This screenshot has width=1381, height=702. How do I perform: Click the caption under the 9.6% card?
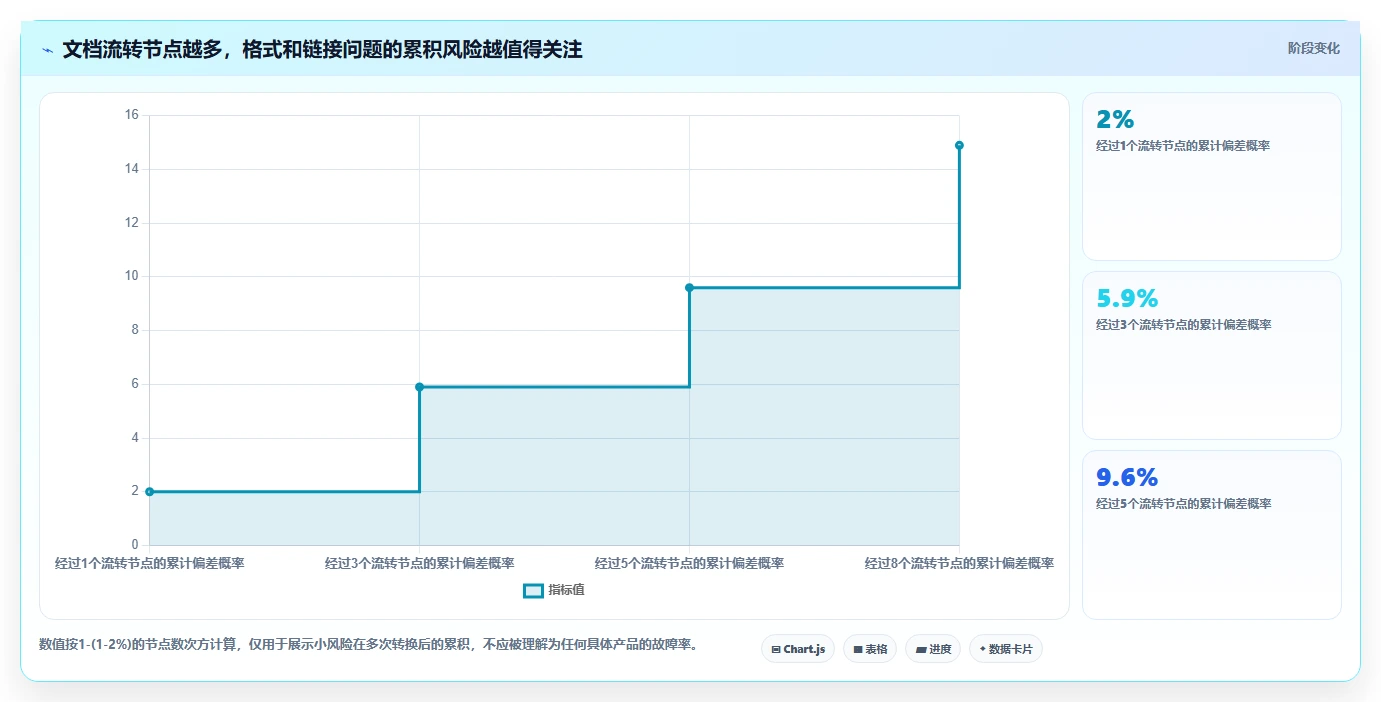1183,504
